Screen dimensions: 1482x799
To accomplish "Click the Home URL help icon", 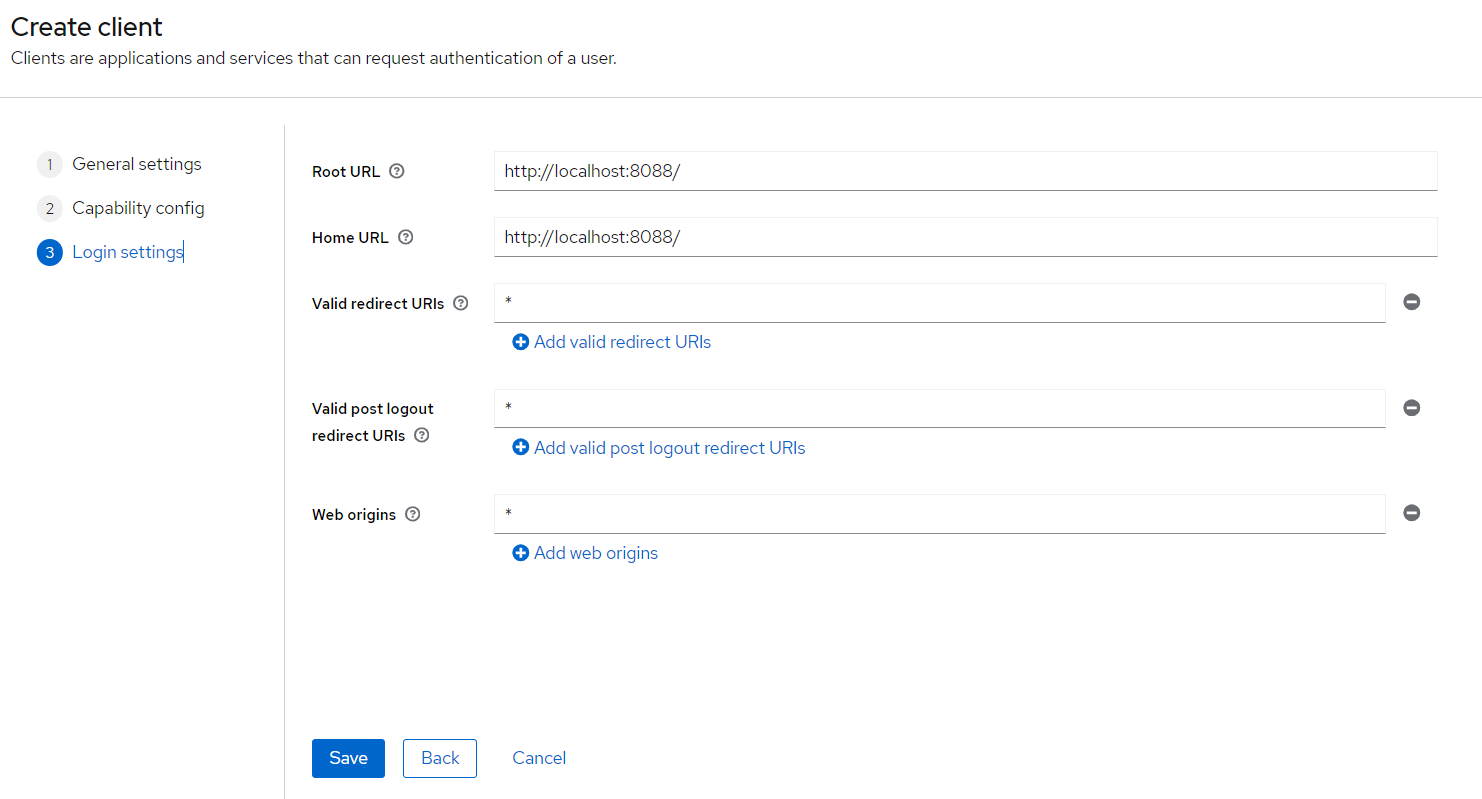I will [x=405, y=238].
